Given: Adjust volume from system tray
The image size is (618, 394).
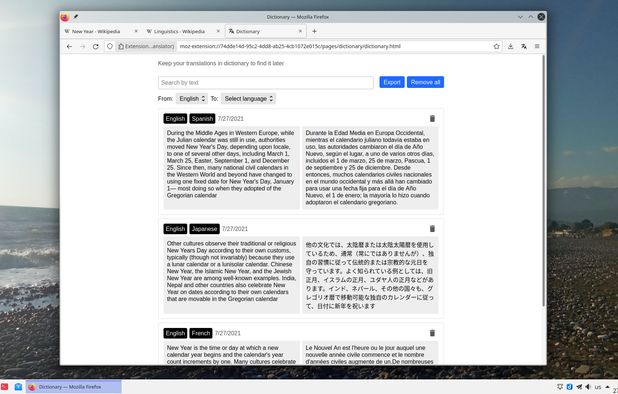Looking at the screenshot, I should (x=588, y=387).
